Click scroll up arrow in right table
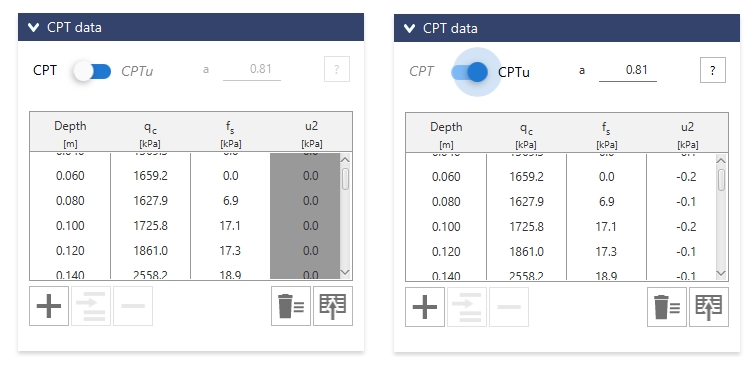Image resolution: width=750 pixels, height=366 pixels. (x=722, y=161)
